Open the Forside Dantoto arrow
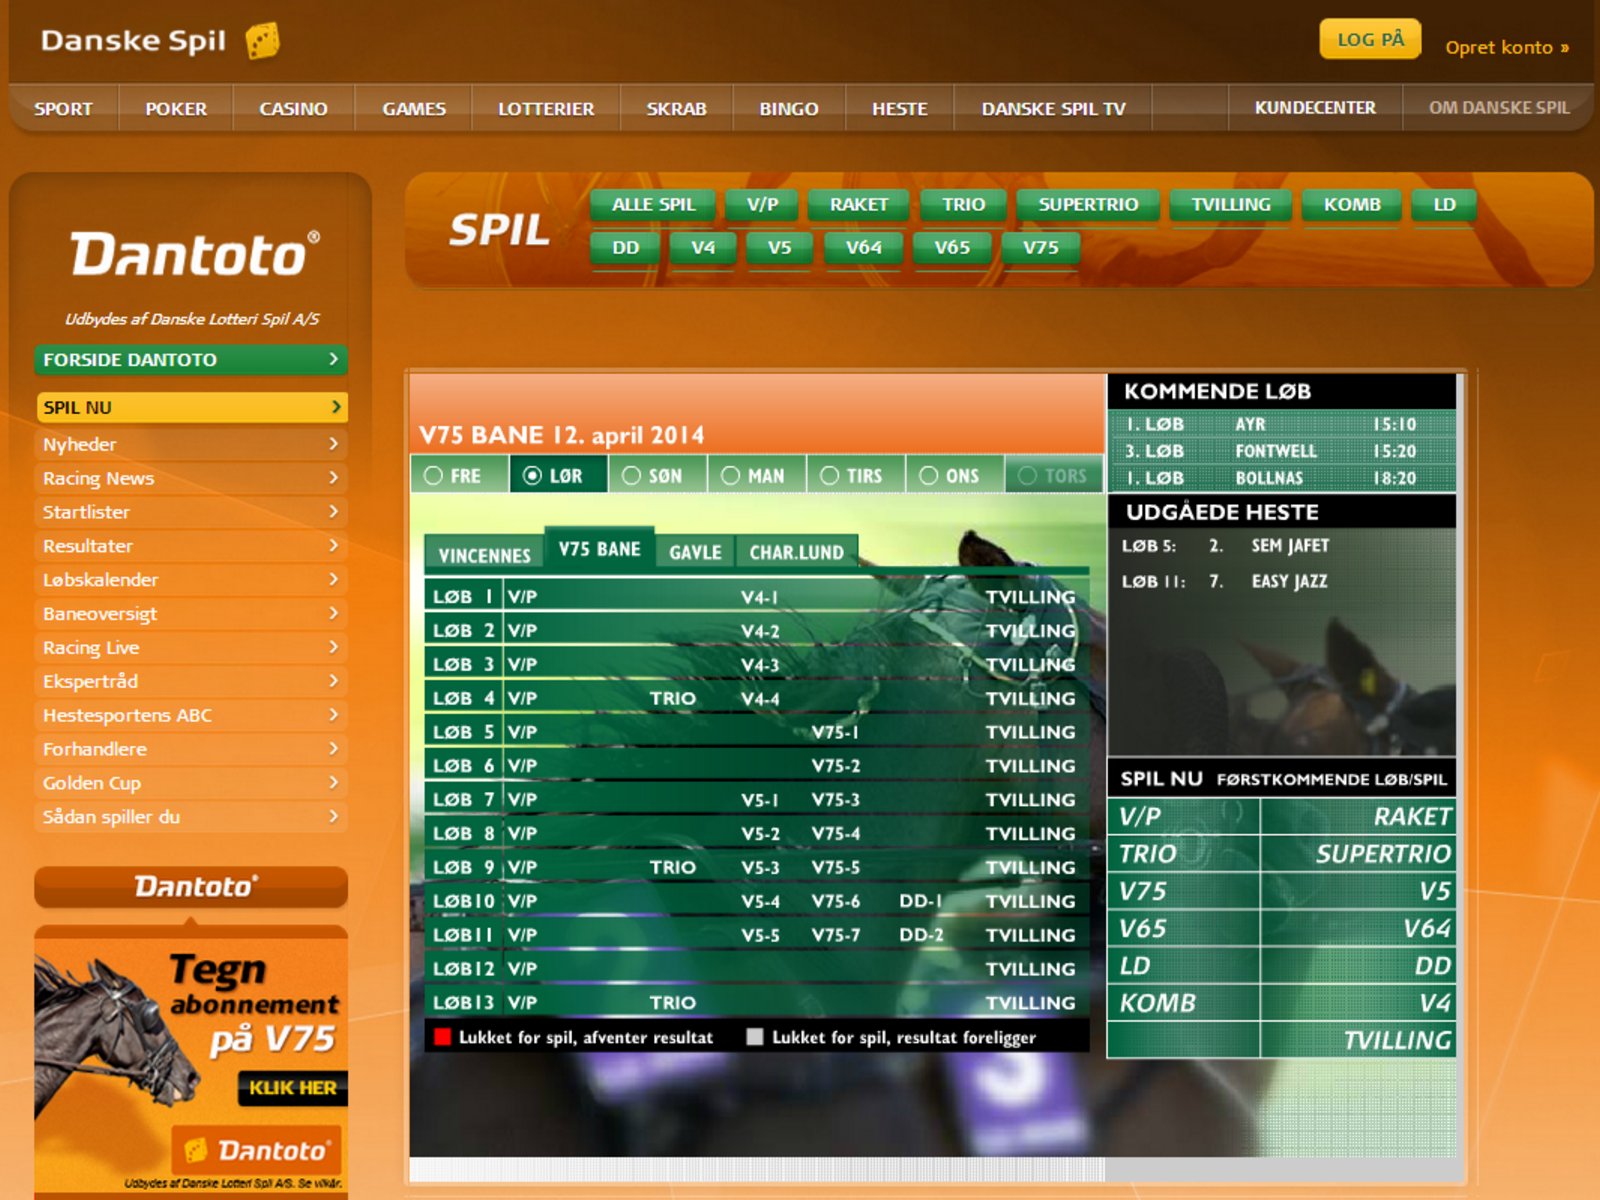The image size is (1600, 1200). [x=334, y=359]
